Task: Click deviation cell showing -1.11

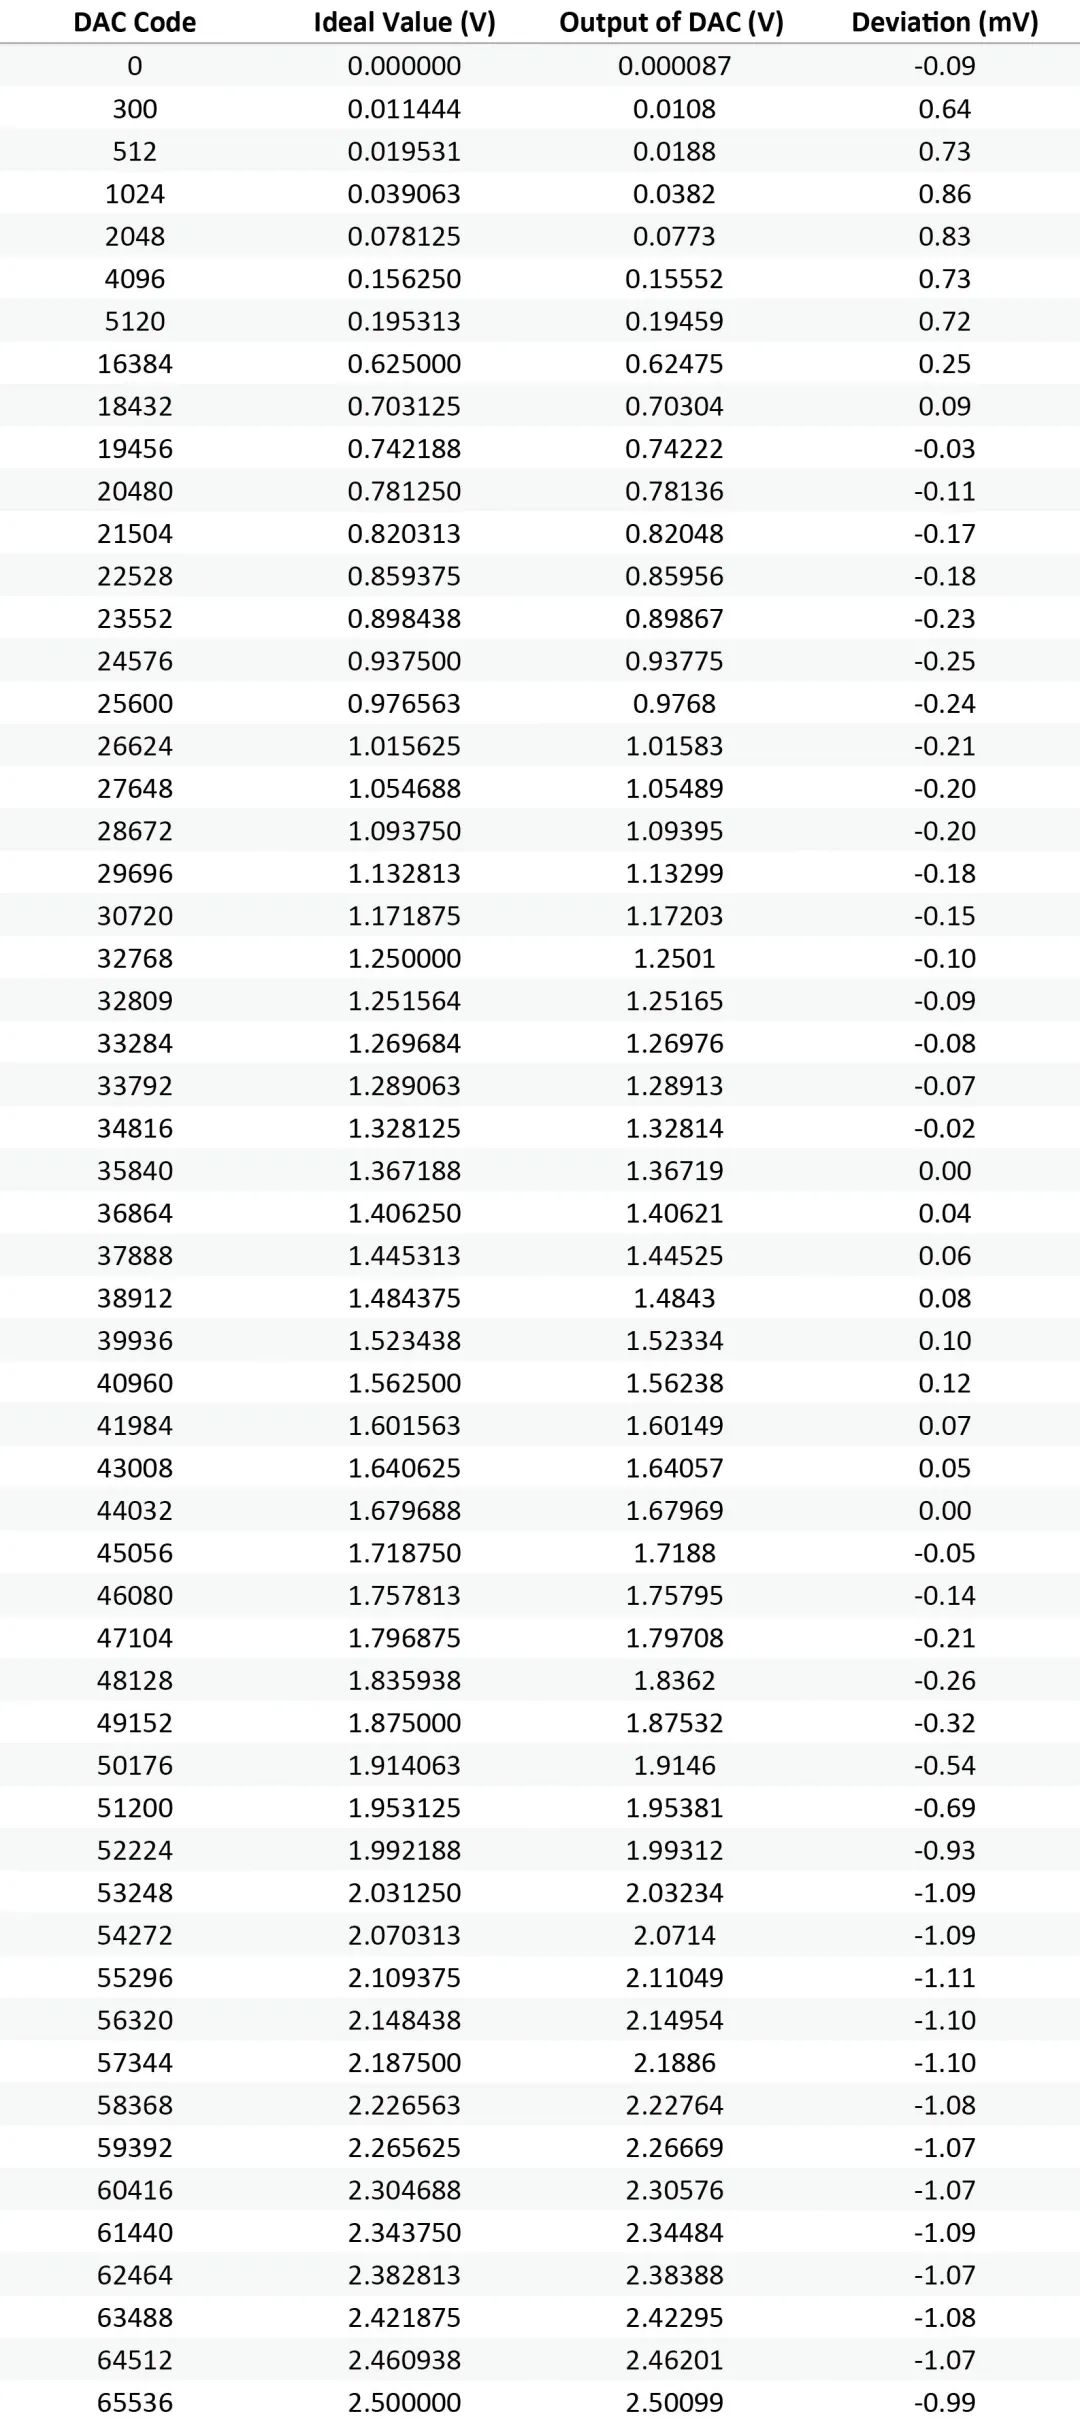Action: coord(944,1978)
